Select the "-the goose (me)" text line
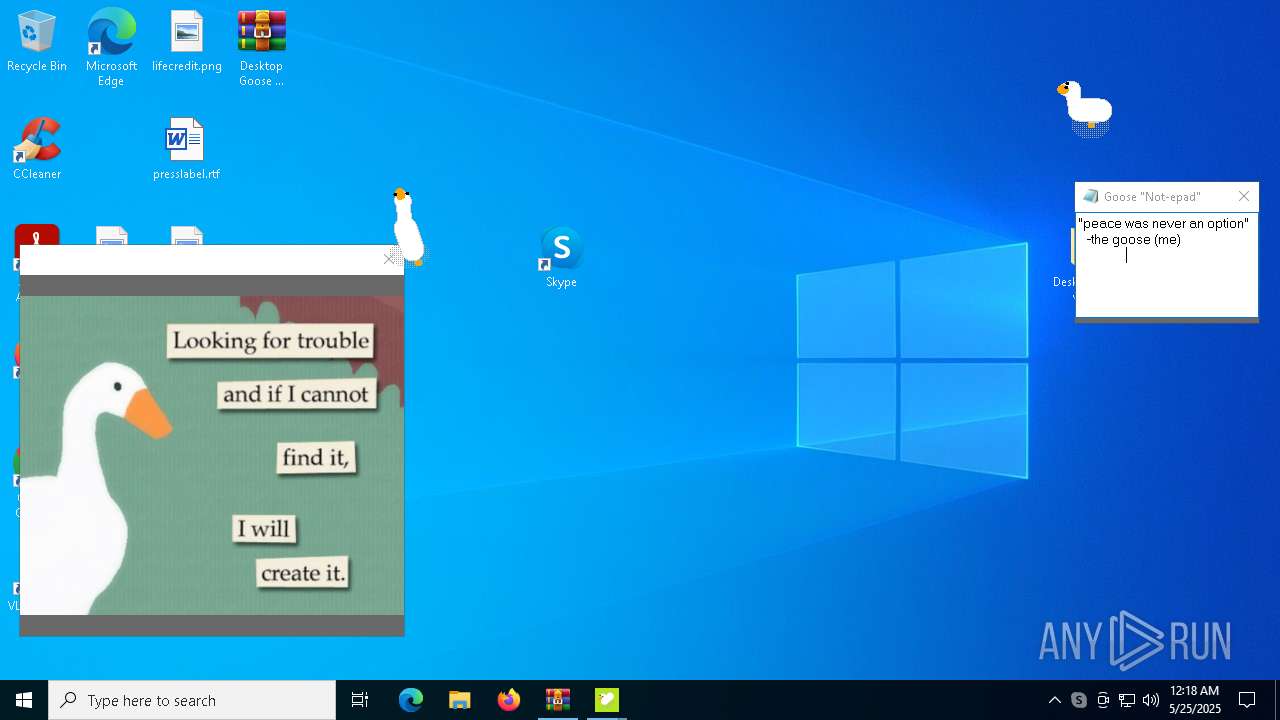 (x=1134, y=240)
